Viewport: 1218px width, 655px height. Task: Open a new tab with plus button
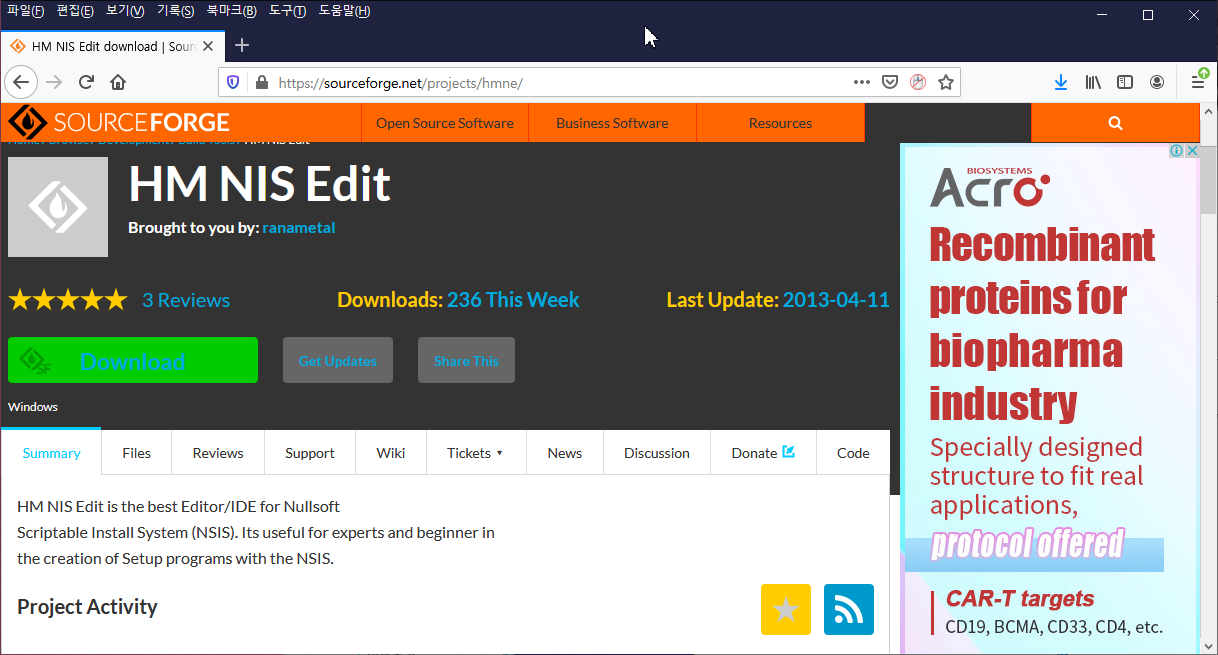(x=242, y=45)
